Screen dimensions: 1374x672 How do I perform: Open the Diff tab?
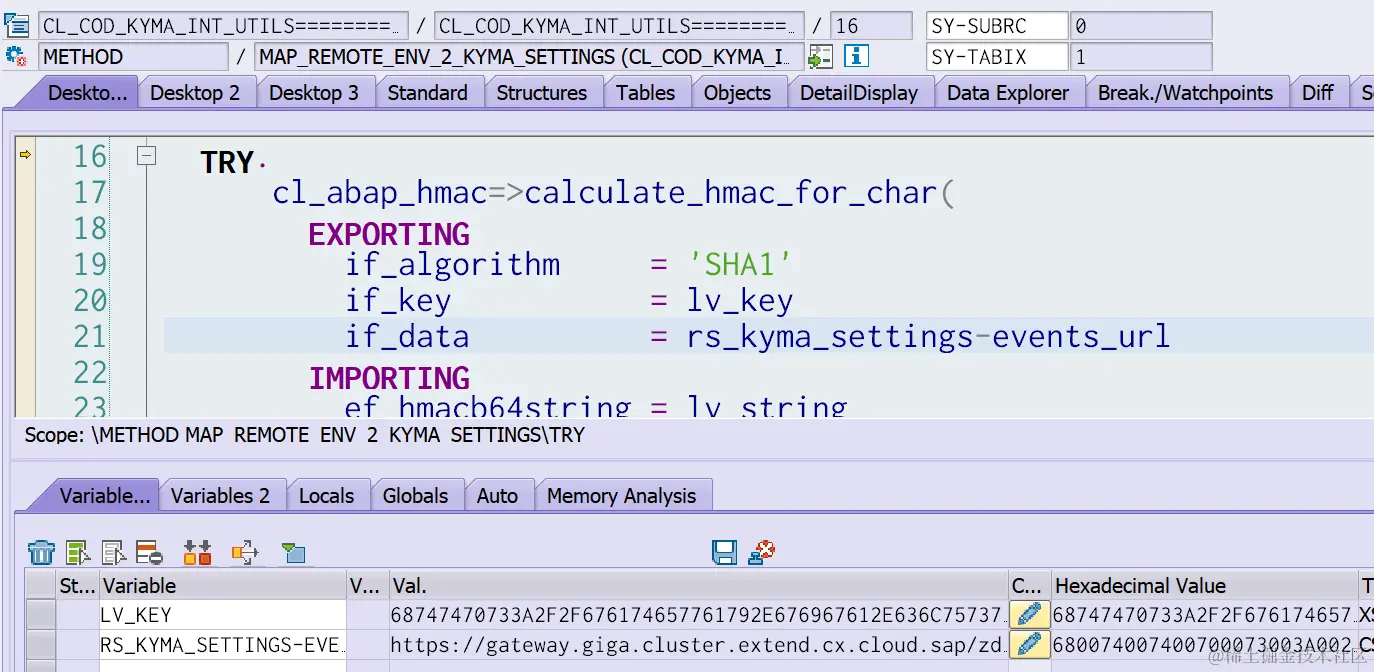[x=1318, y=93]
